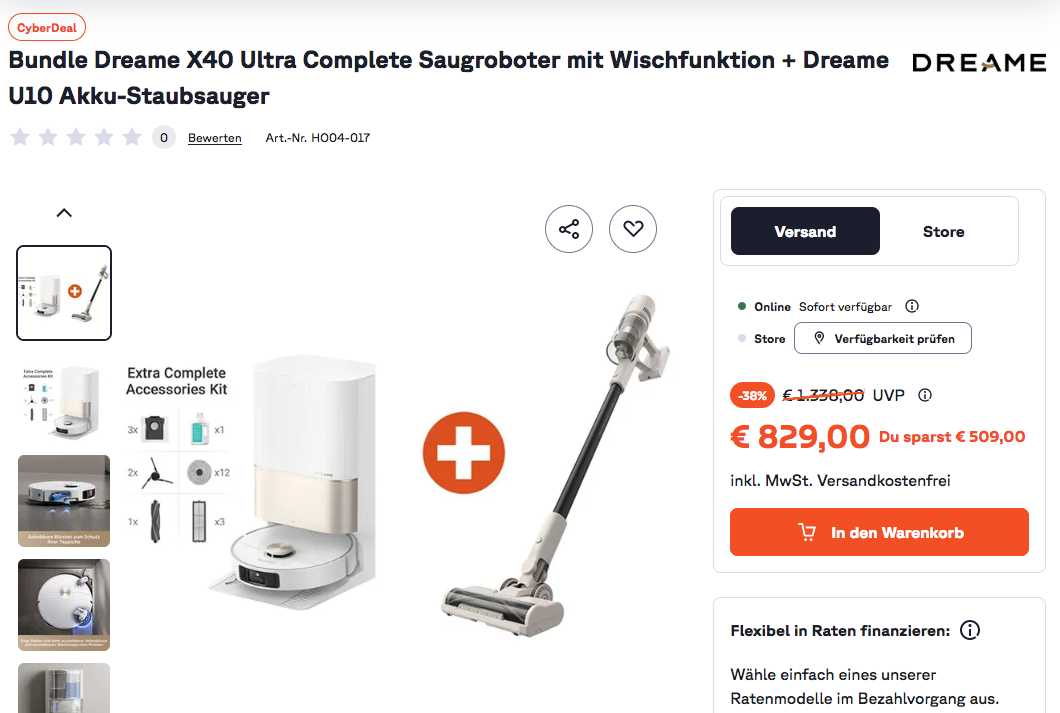Select the first bundle thumbnail

[64, 293]
